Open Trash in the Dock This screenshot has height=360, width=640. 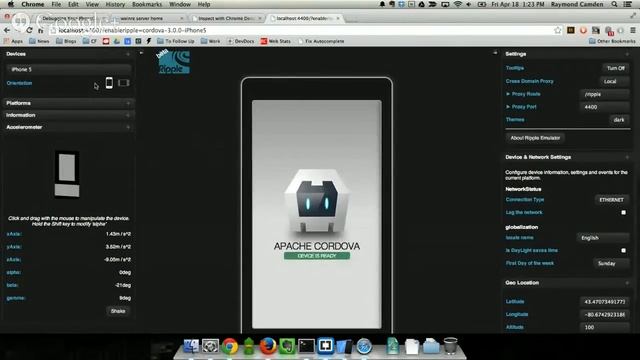450,346
